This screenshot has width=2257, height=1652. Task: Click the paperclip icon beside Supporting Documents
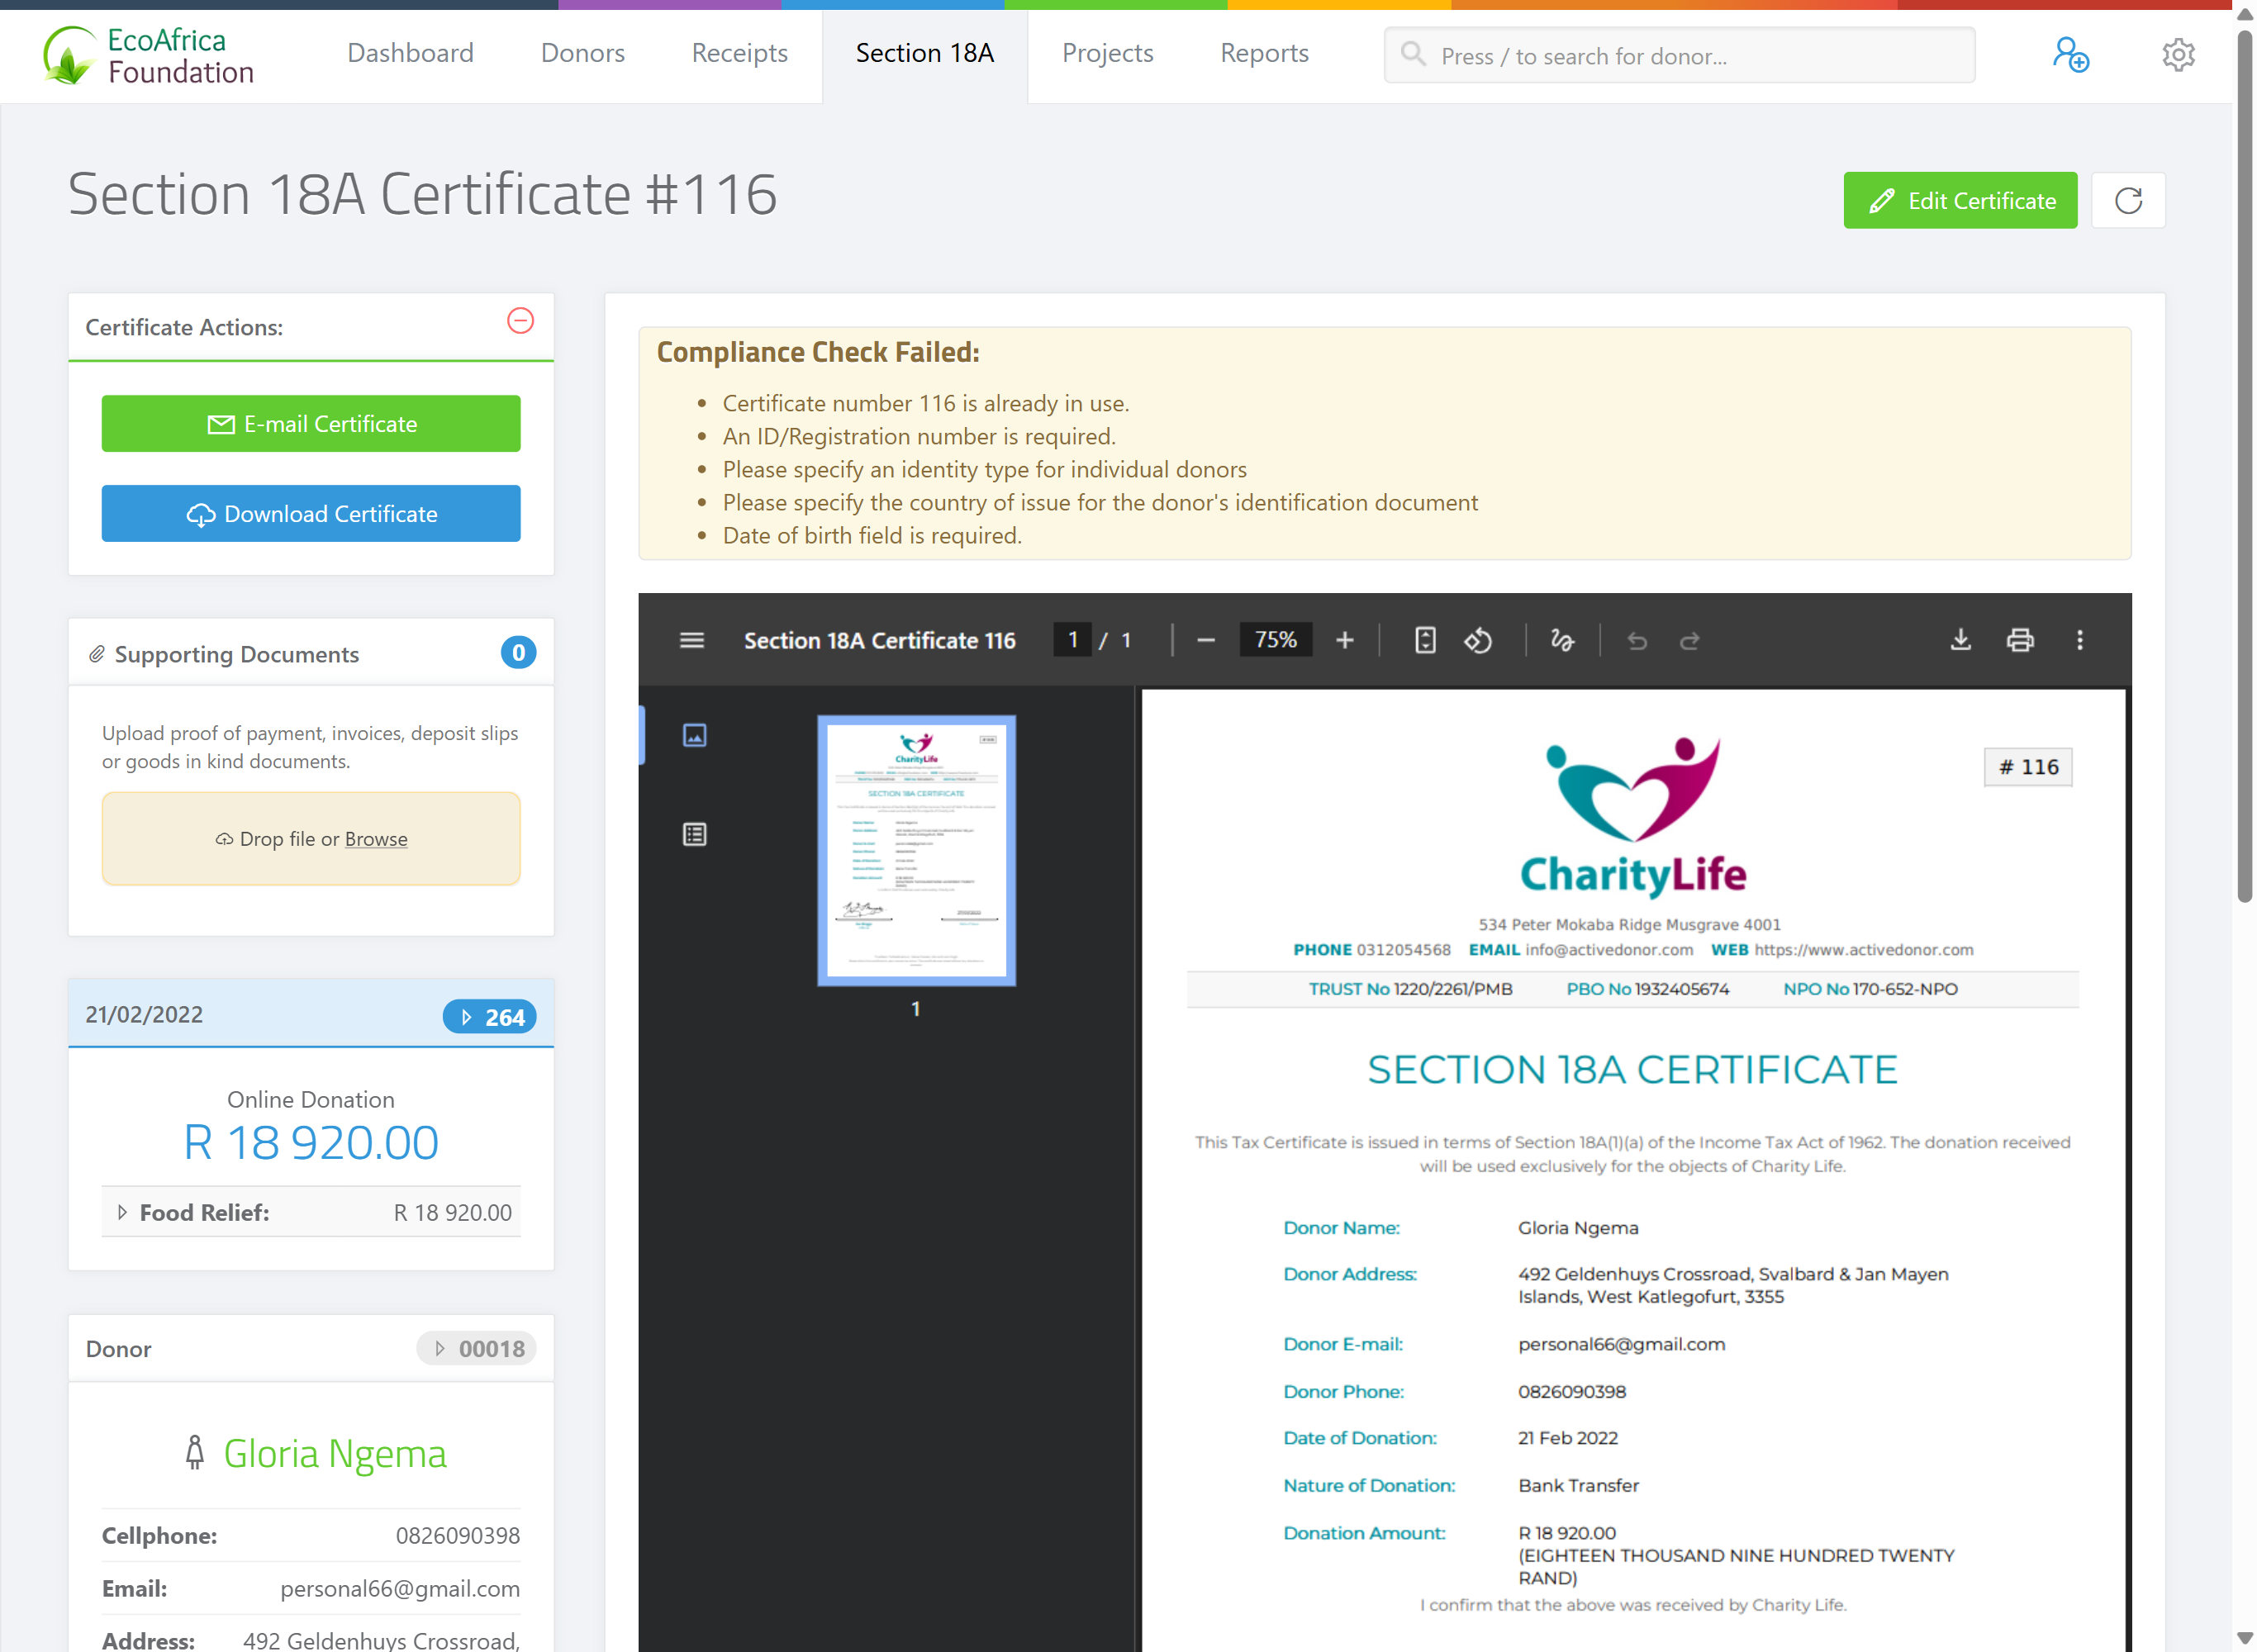point(96,654)
